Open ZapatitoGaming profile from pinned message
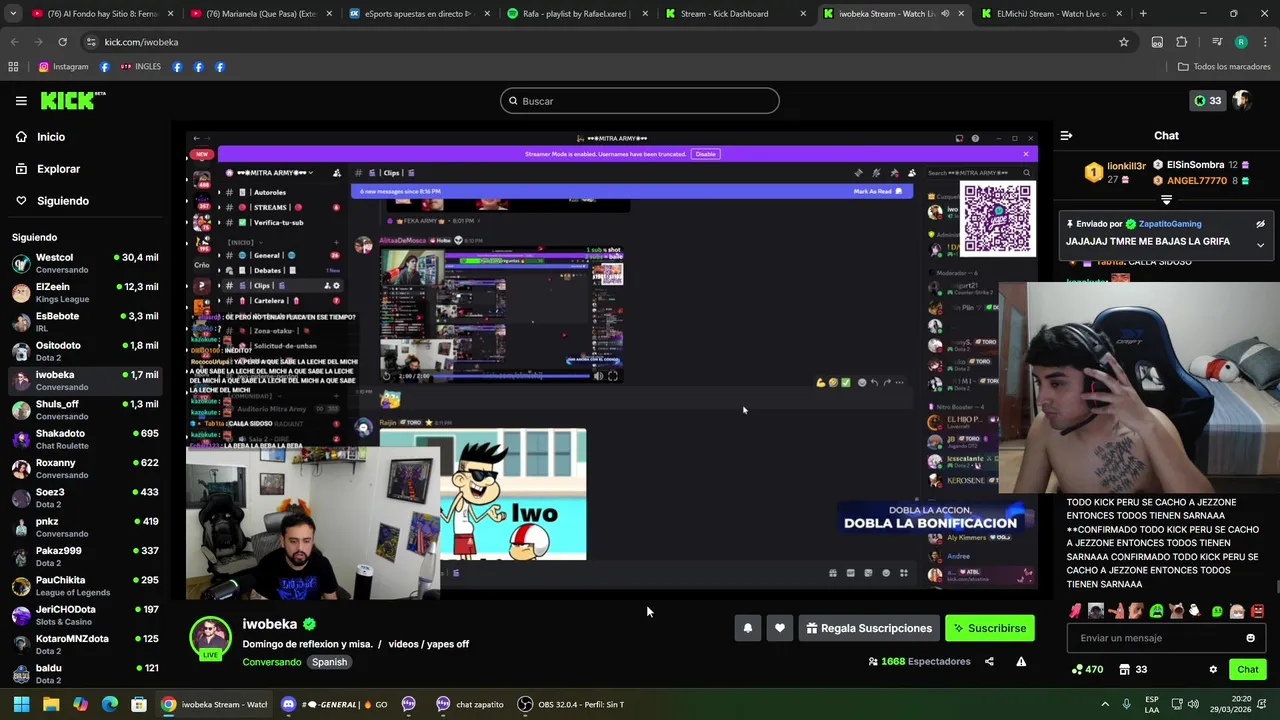Image resolution: width=1280 pixels, height=720 pixels. tap(1170, 224)
